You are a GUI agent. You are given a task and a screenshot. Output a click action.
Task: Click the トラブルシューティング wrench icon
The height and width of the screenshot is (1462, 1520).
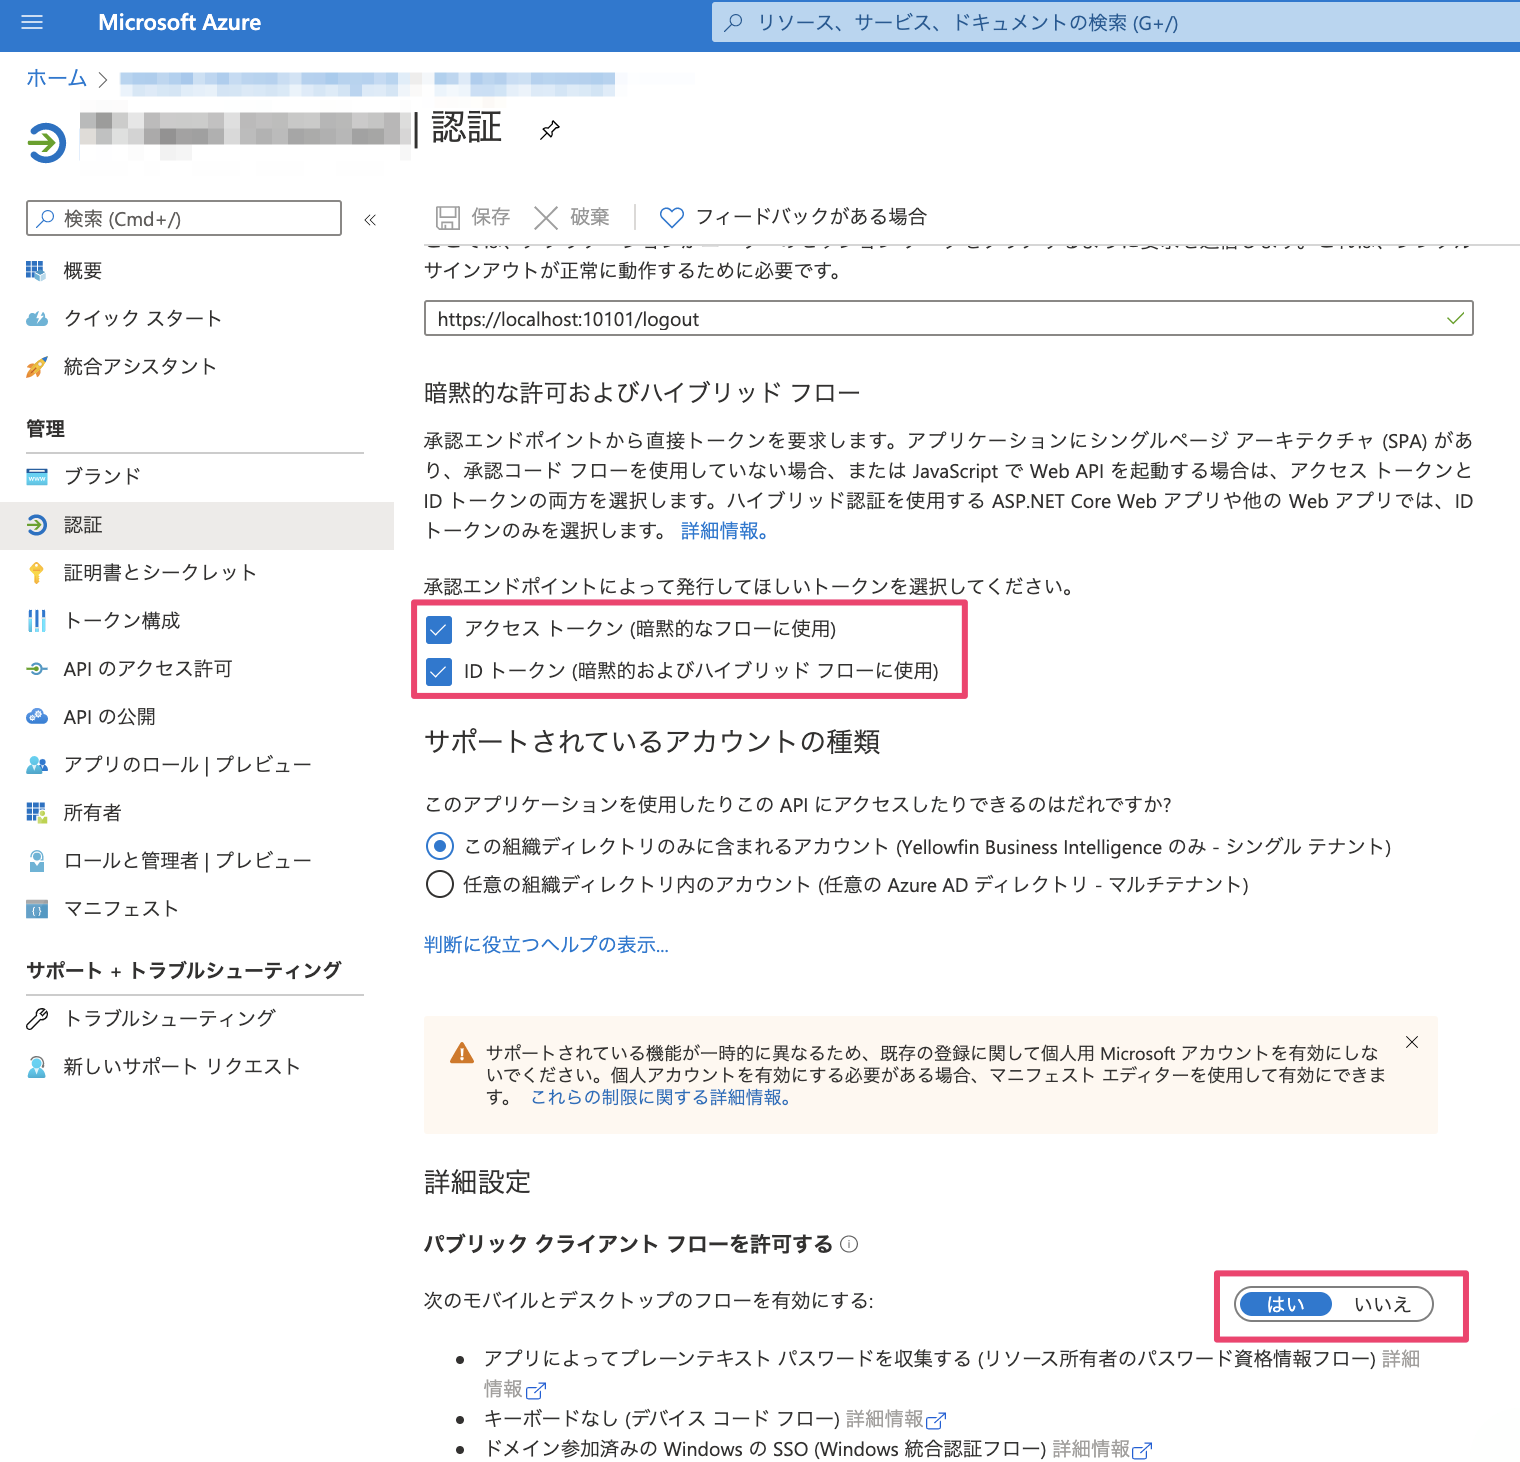(x=37, y=1019)
